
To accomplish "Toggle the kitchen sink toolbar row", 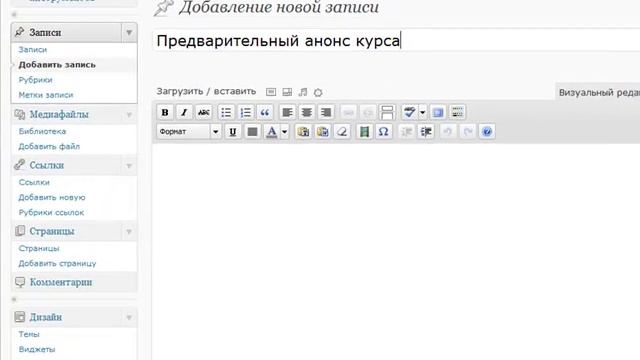I will (x=458, y=112).
